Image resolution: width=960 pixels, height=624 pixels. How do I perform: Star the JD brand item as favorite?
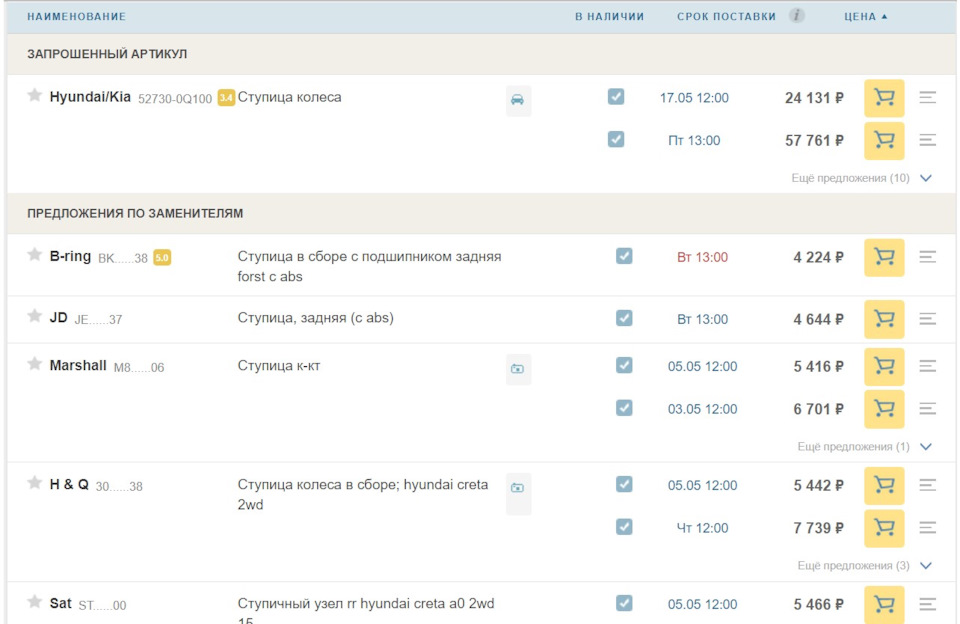tap(35, 316)
